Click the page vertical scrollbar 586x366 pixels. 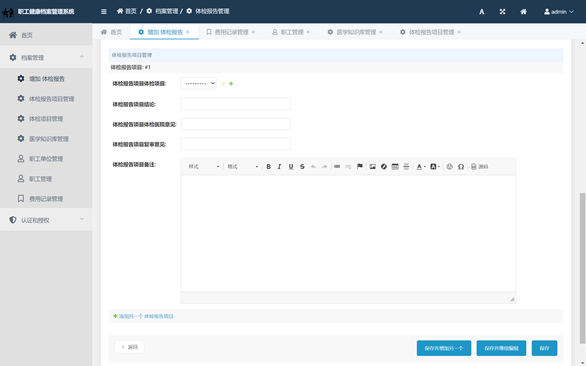coord(582,268)
